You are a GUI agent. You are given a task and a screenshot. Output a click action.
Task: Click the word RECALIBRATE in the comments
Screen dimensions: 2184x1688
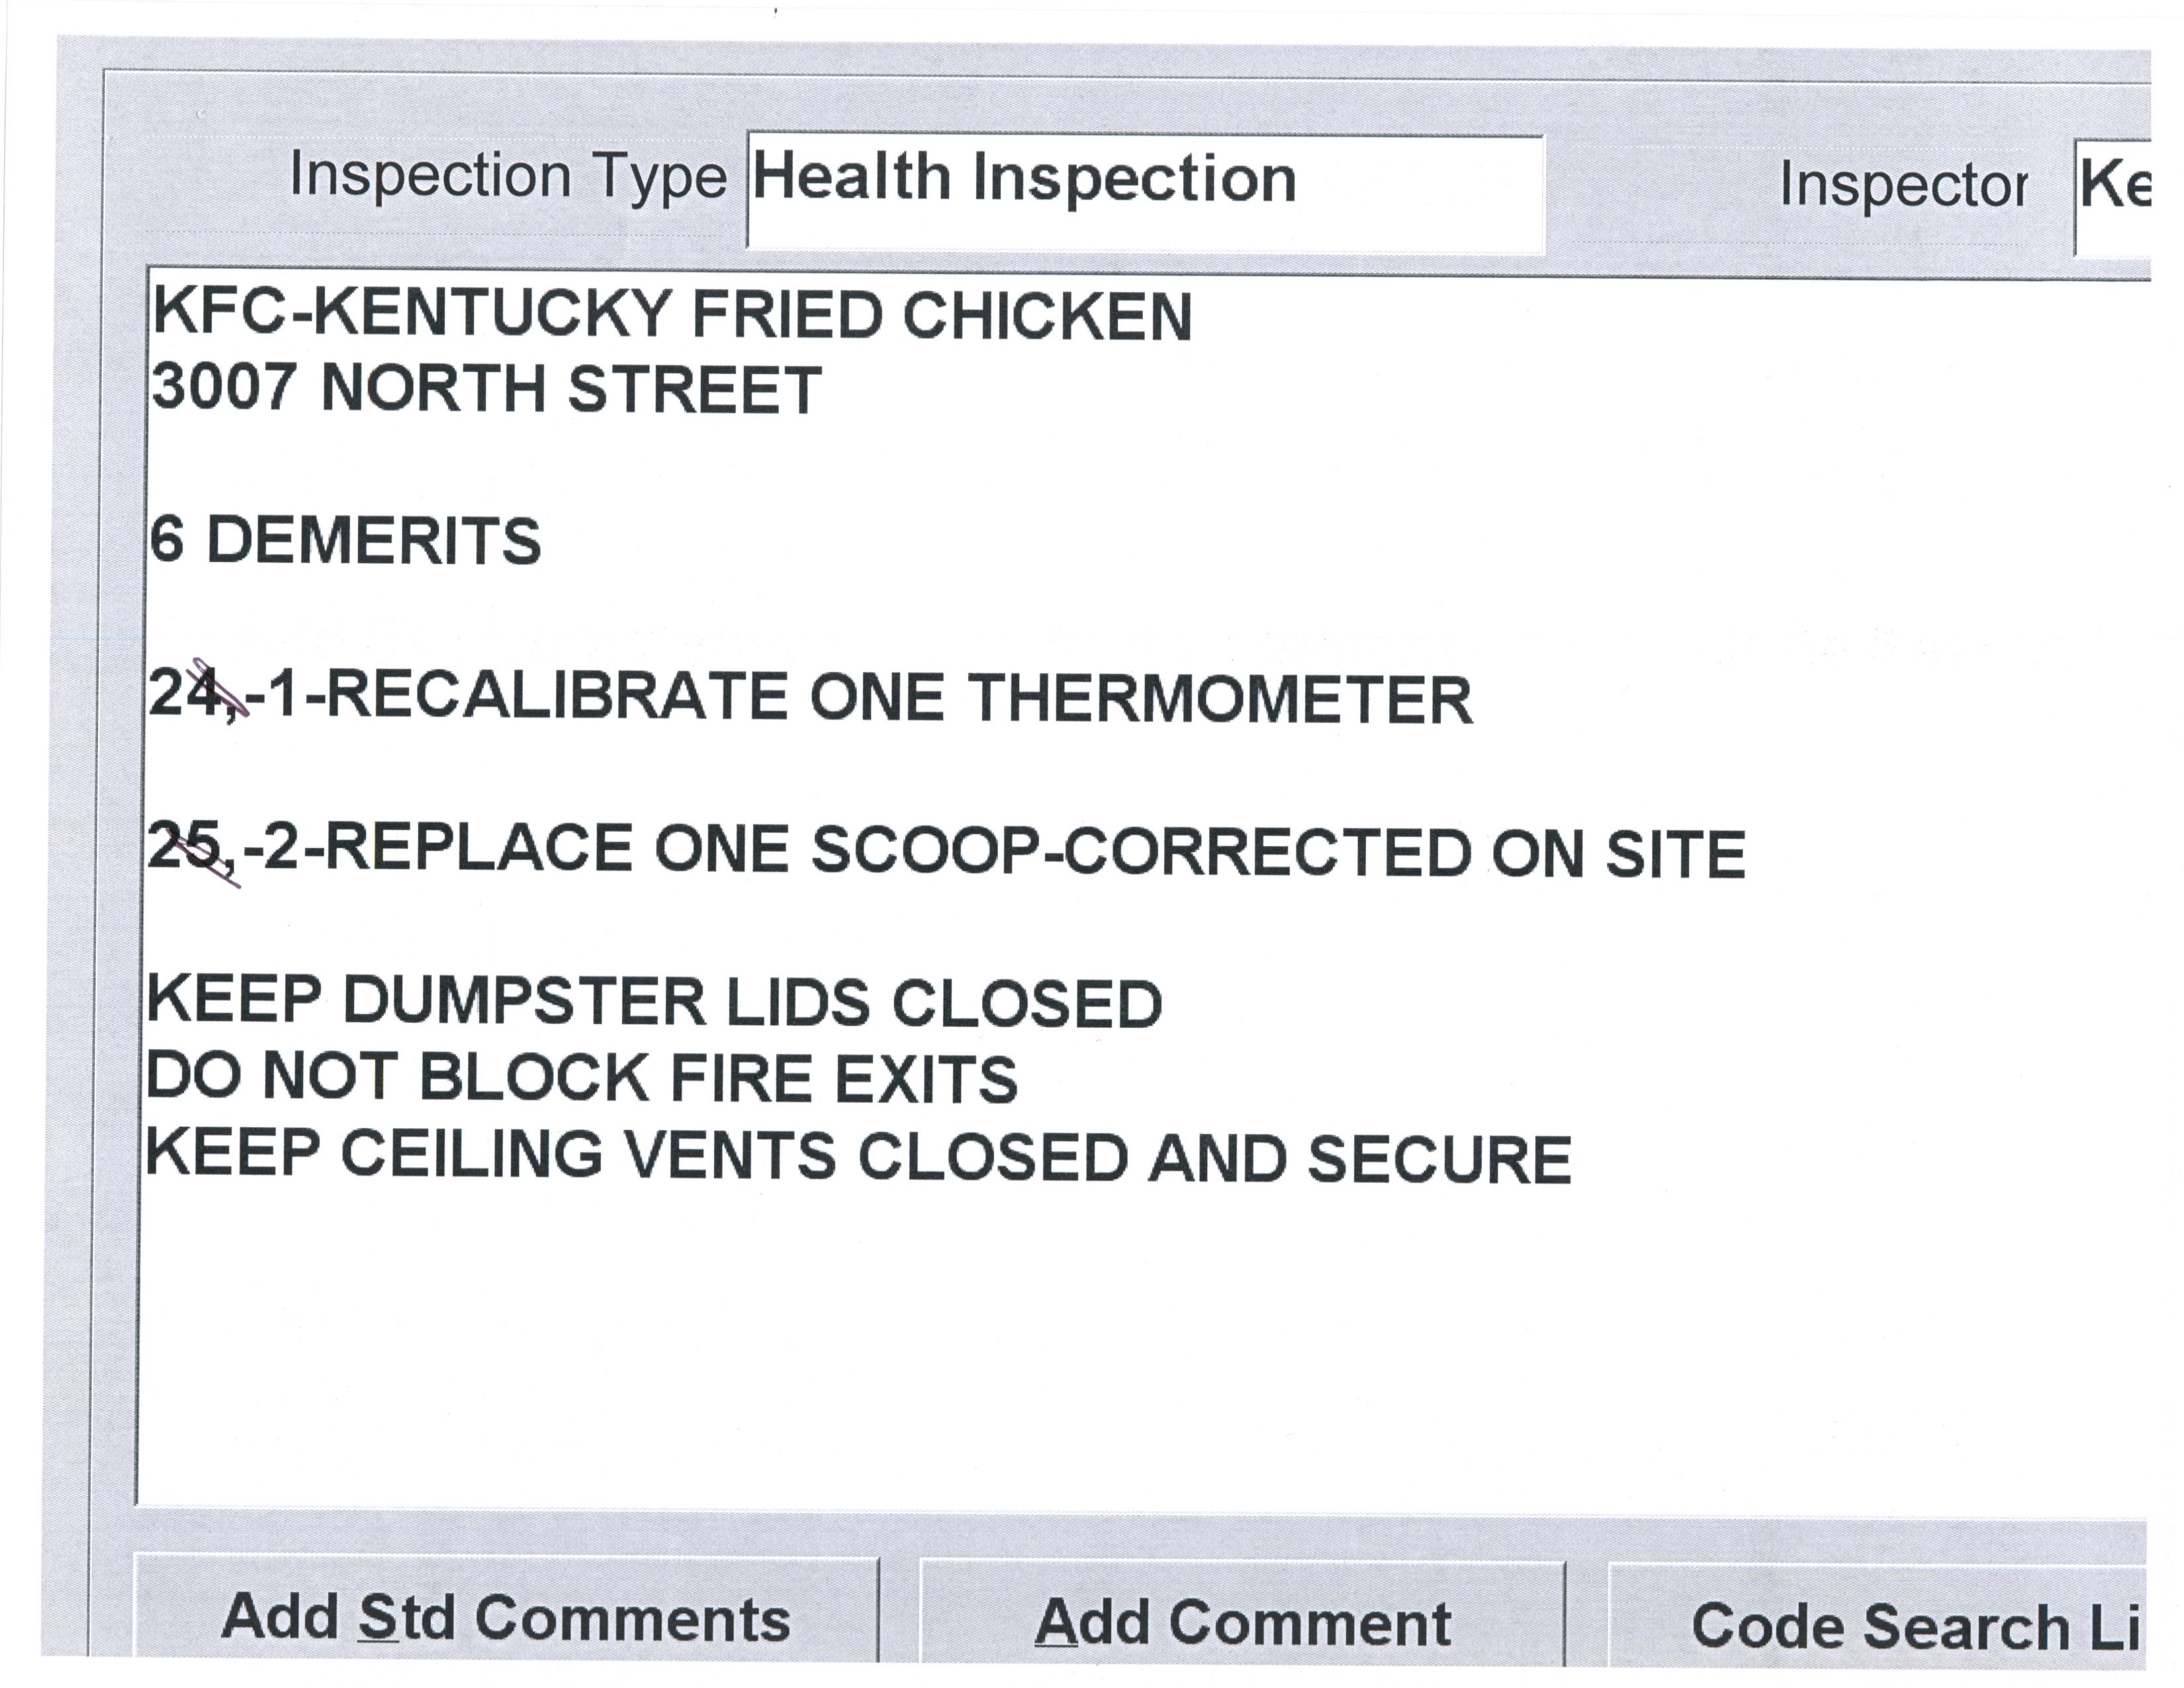(x=557, y=696)
